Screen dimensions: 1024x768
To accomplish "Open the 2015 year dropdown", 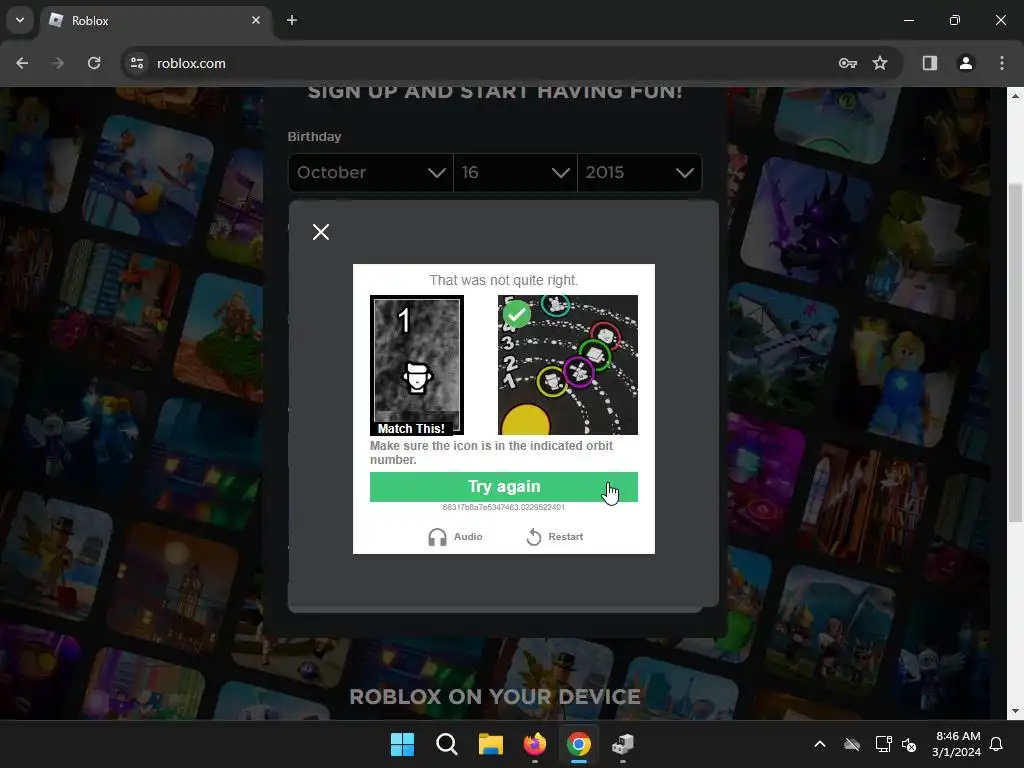I will (639, 172).
